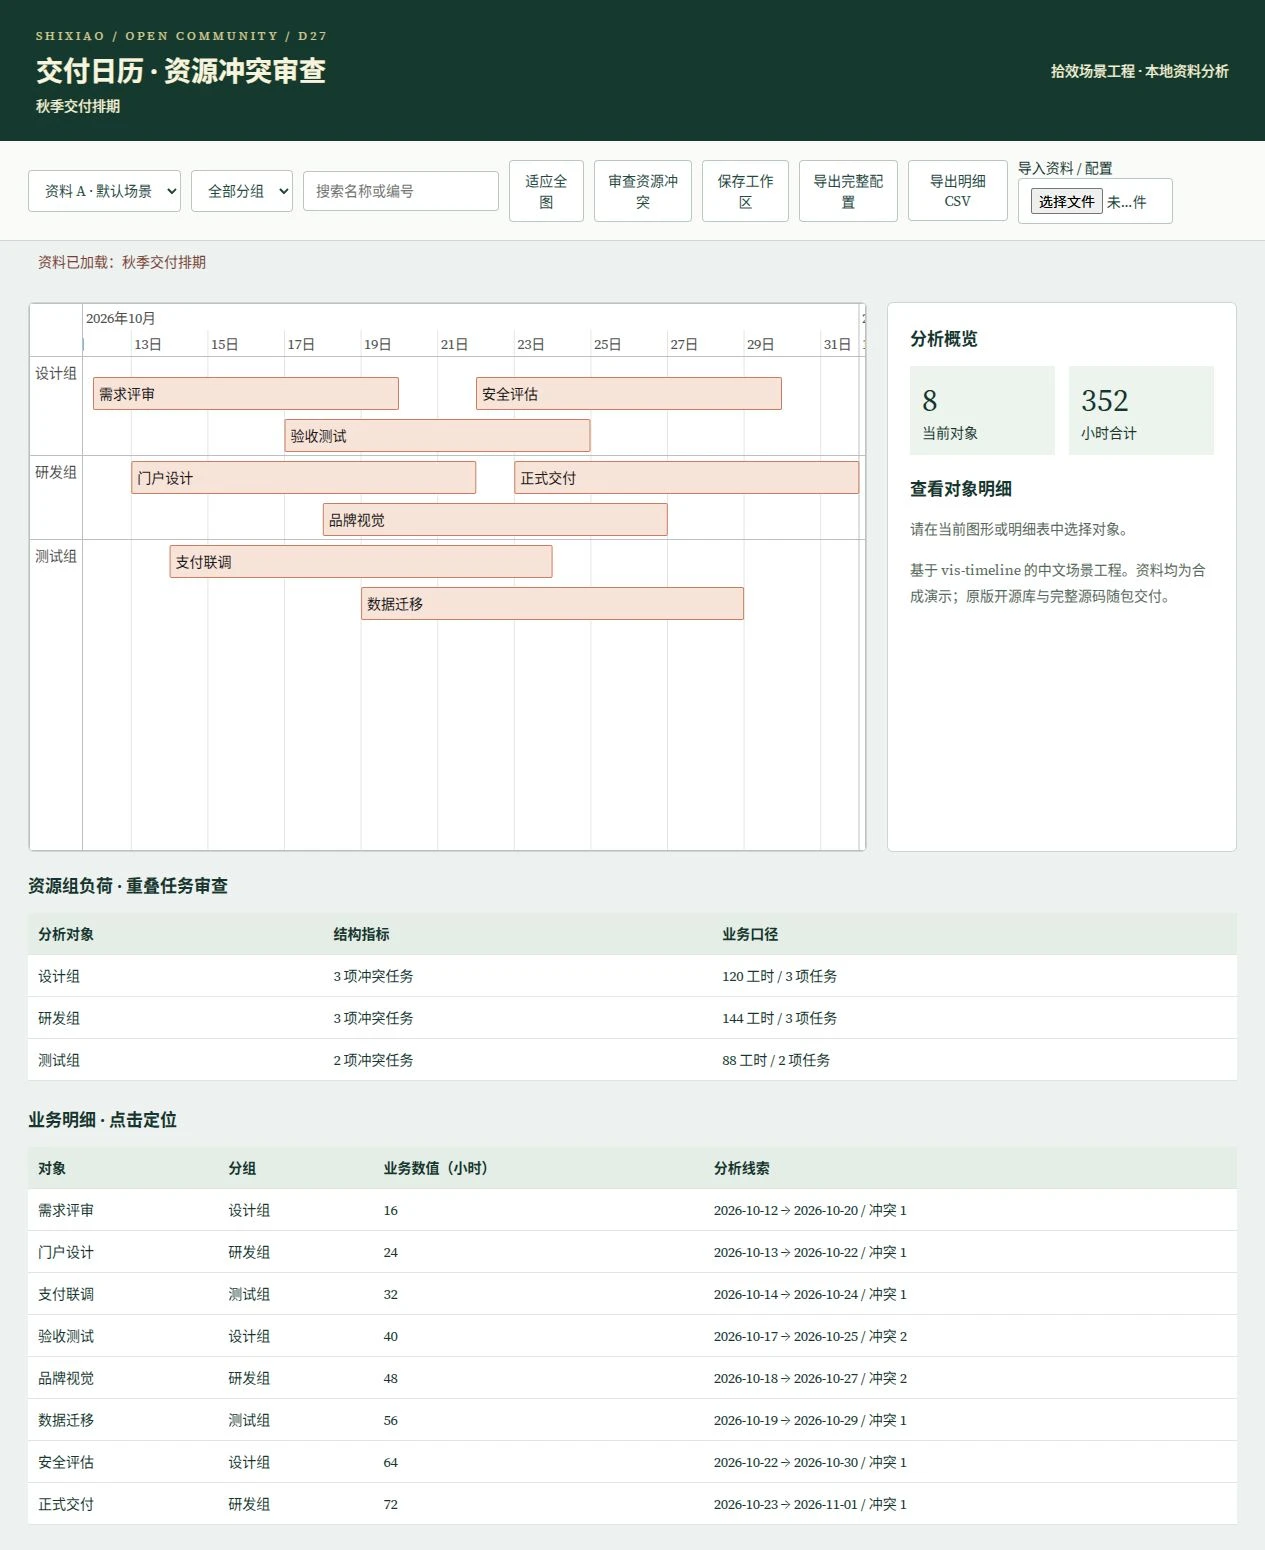1265x1550 pixels.
Task: Select the 正式交付 timeline bar
Action: pos(686,478)
